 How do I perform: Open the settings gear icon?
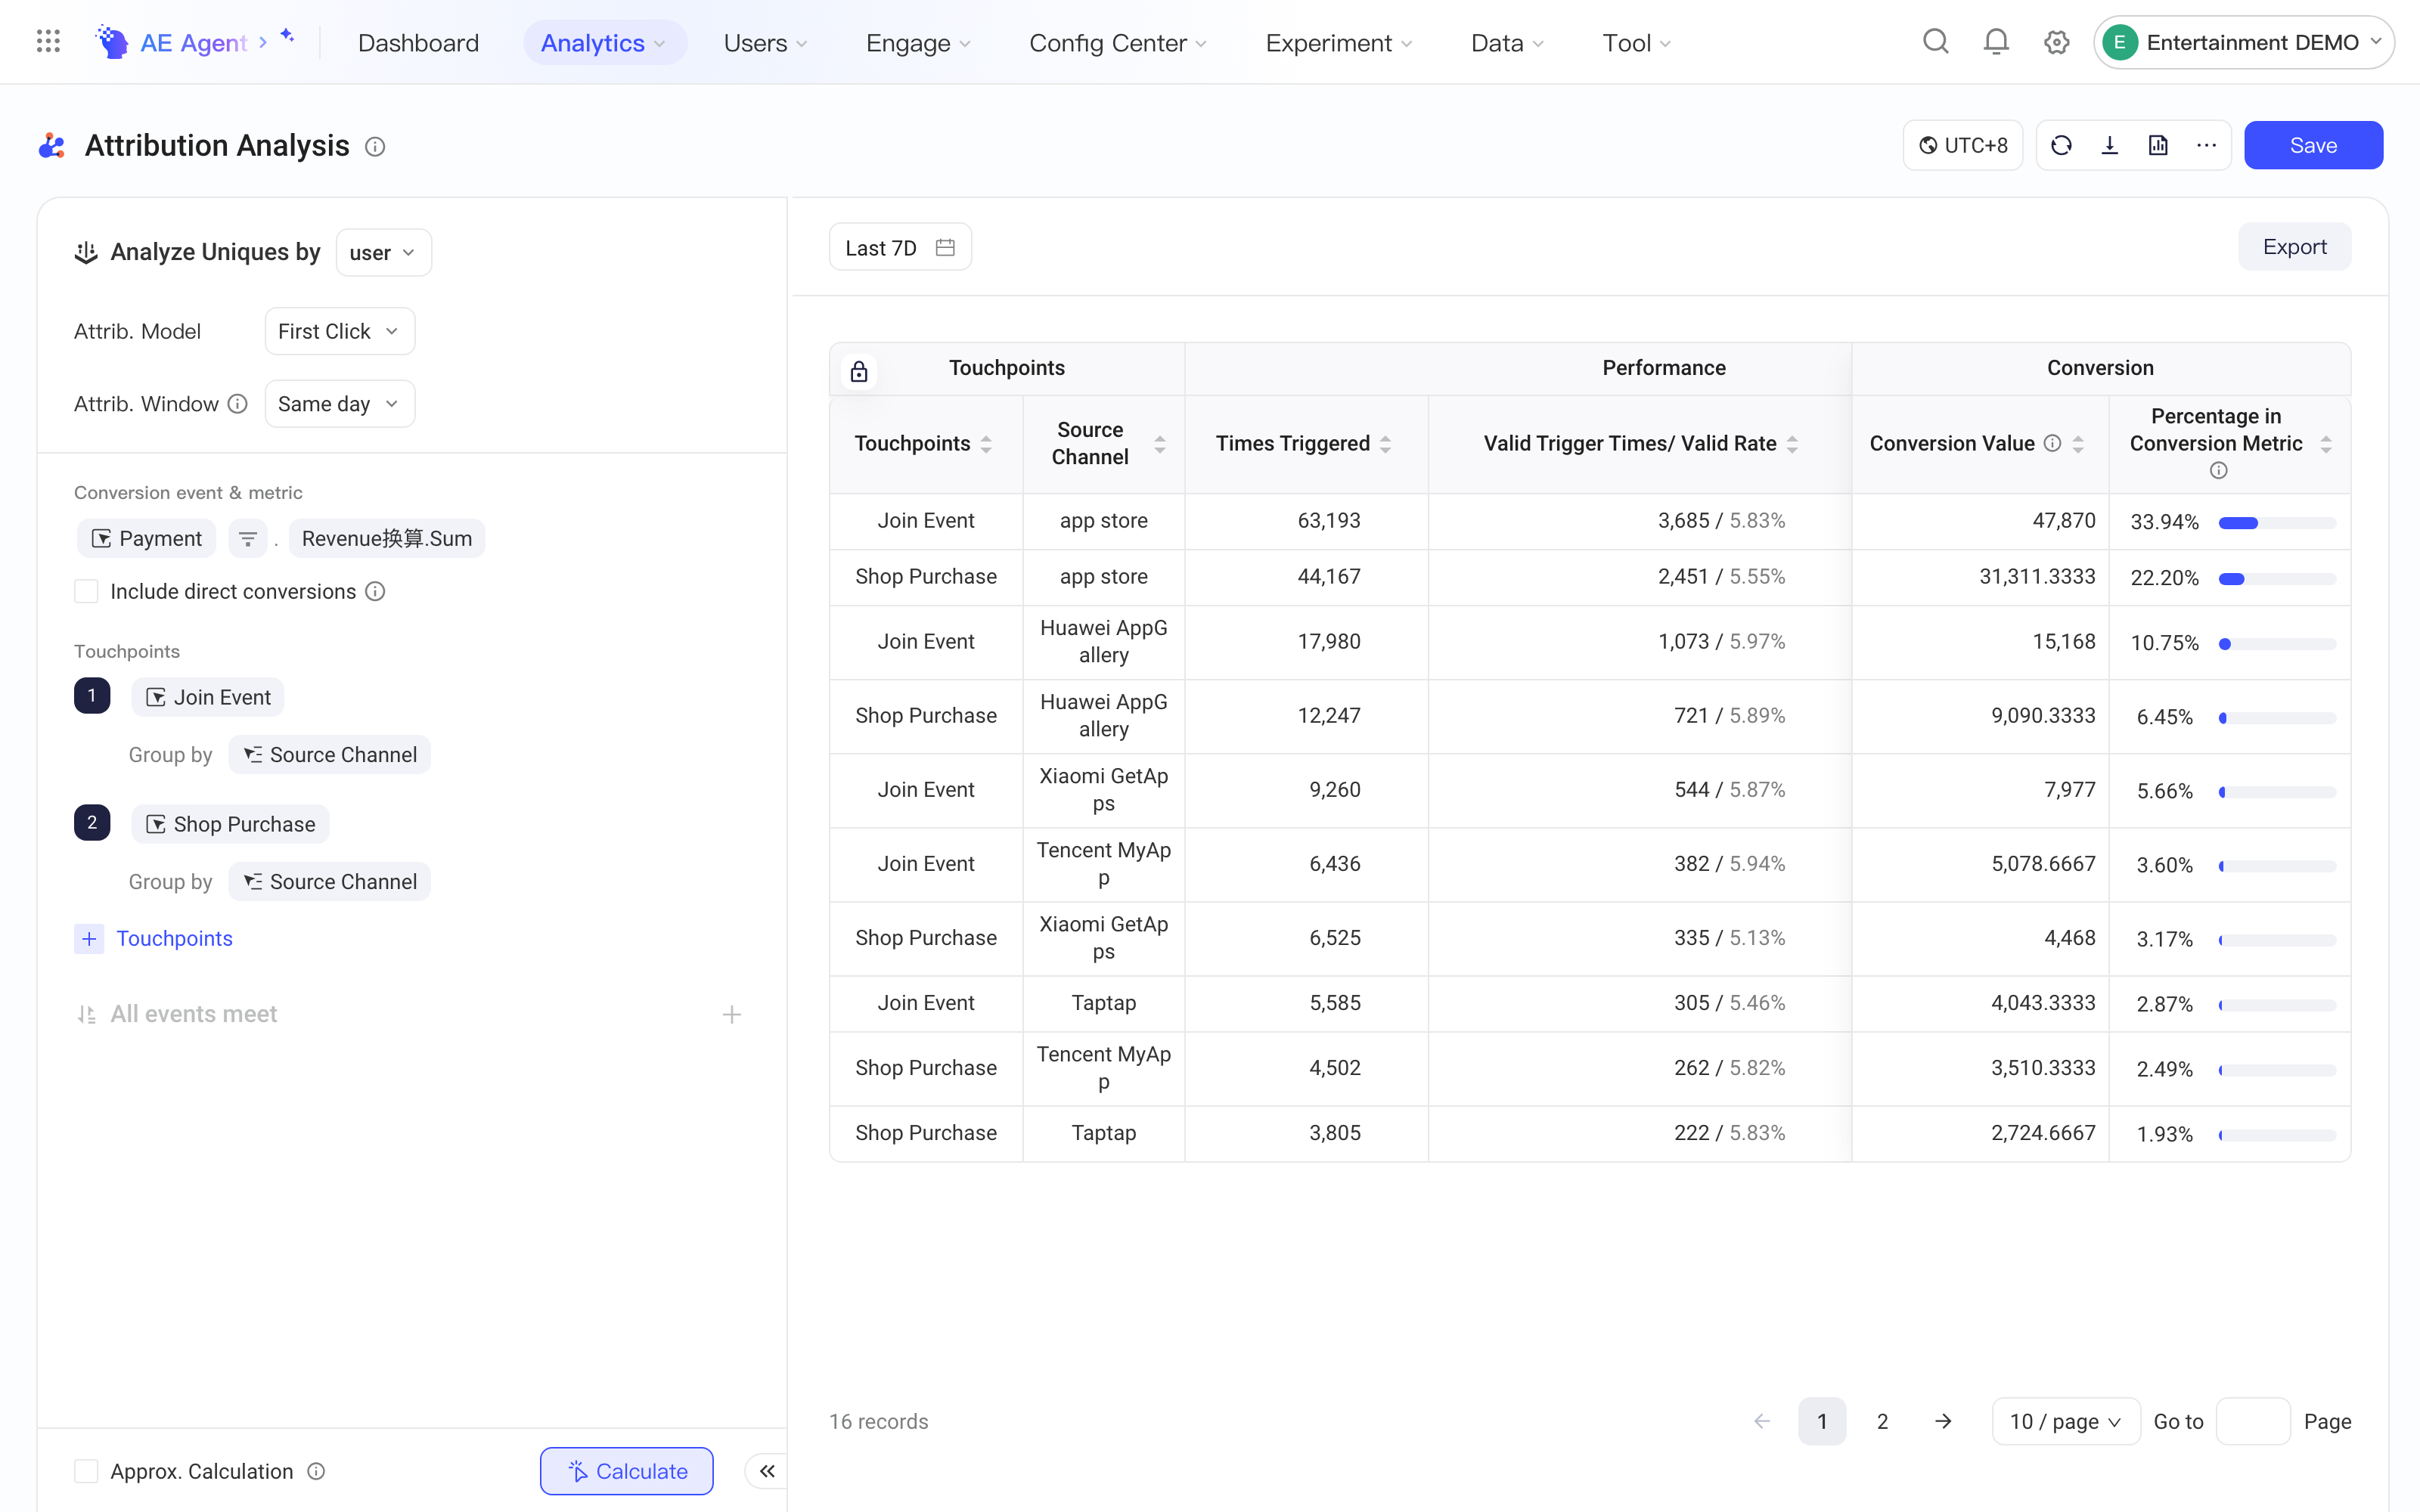pos(2056,42)
